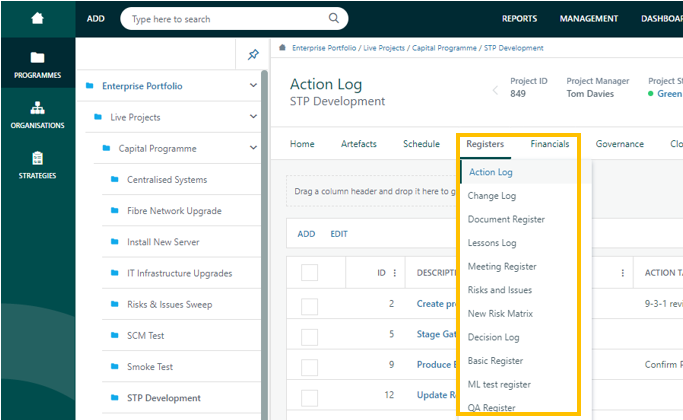Open the Organisations sidebar section
Image resolution: width=683 pixels, height=420 pixels.
37,115
